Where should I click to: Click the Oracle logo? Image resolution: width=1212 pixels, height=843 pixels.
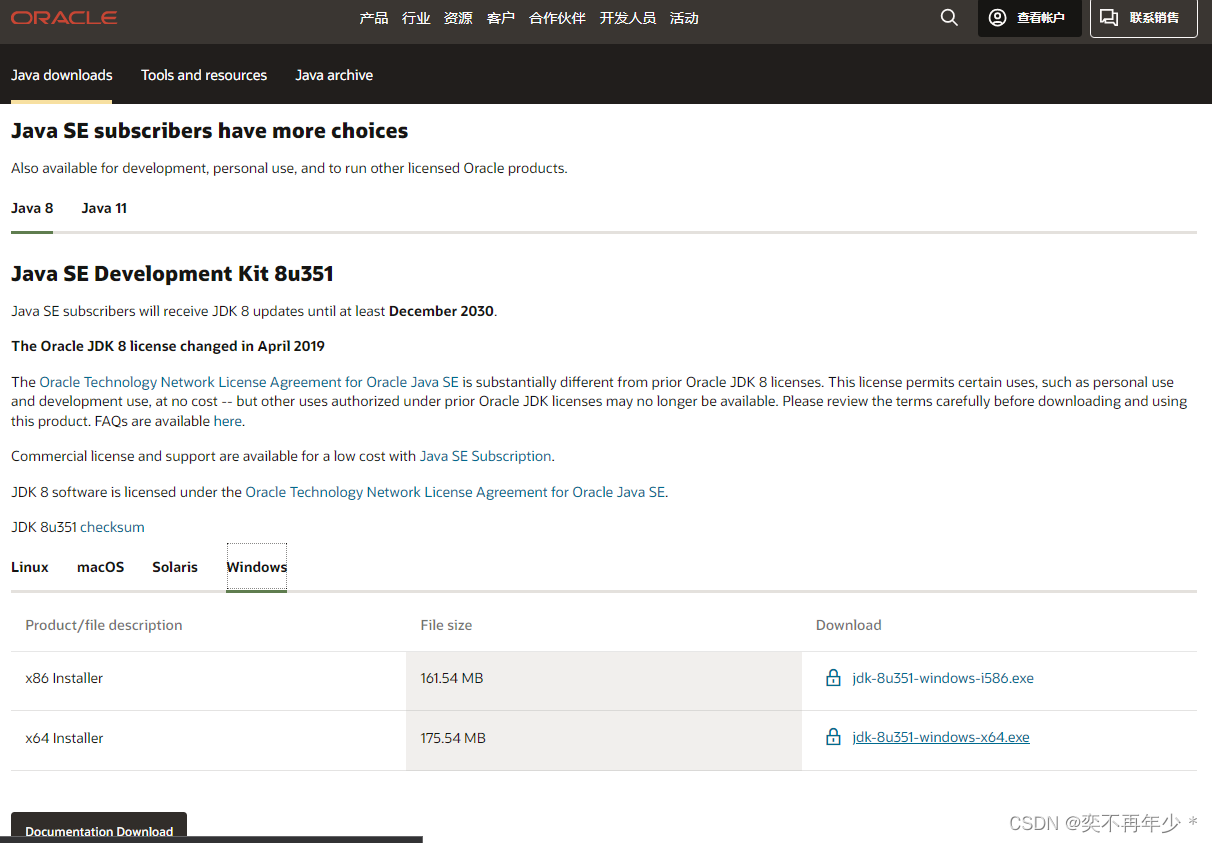(64, 18)
